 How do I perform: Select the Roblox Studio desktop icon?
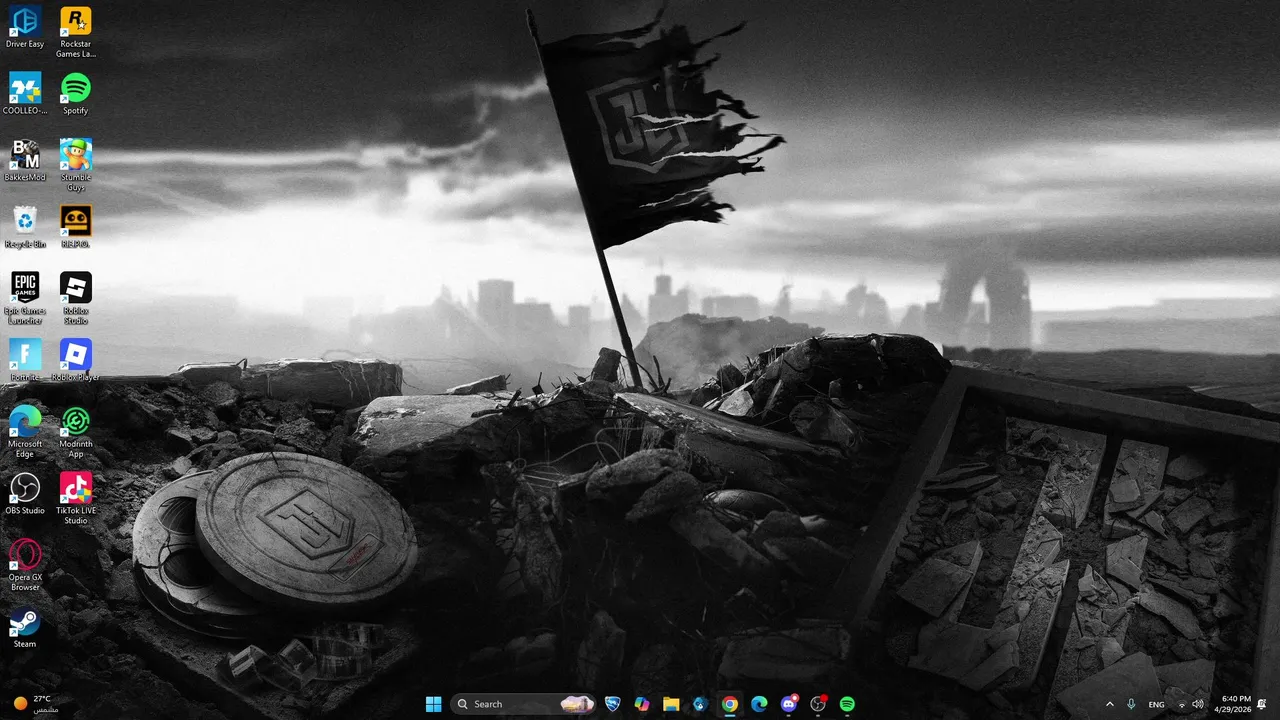(75, 298)
